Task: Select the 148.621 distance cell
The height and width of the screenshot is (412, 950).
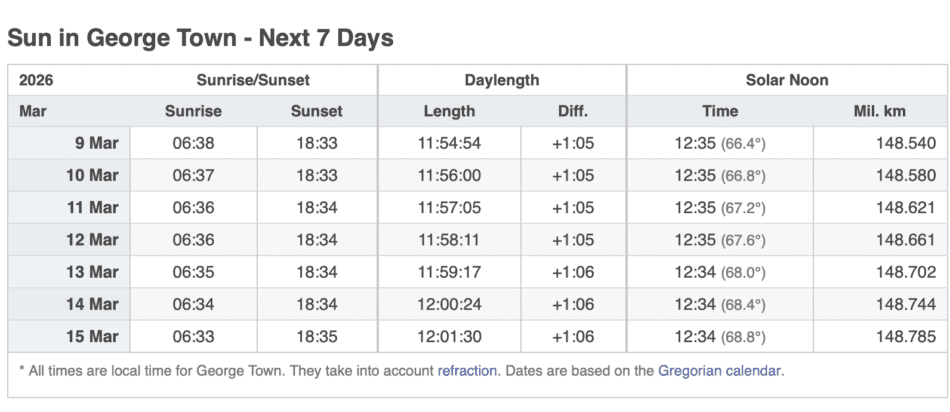Action: point(905,208)
